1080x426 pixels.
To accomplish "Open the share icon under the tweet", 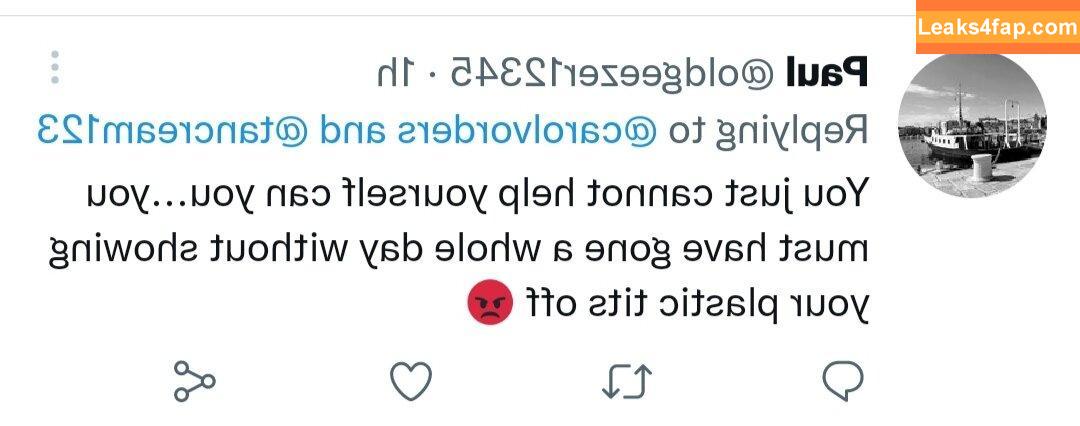I will click(194, 381).
